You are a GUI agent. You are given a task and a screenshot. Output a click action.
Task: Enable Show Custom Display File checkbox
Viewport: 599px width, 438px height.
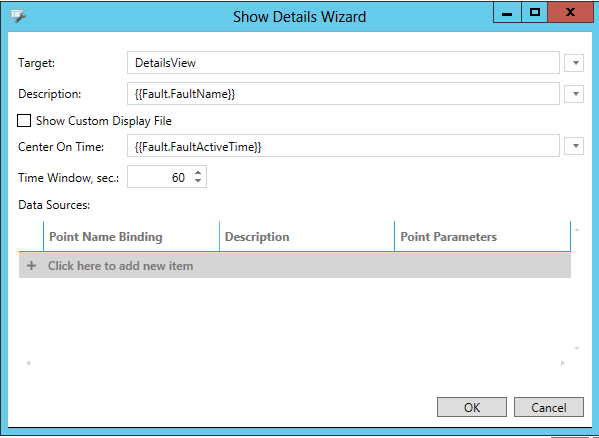(x=24, y=121)
